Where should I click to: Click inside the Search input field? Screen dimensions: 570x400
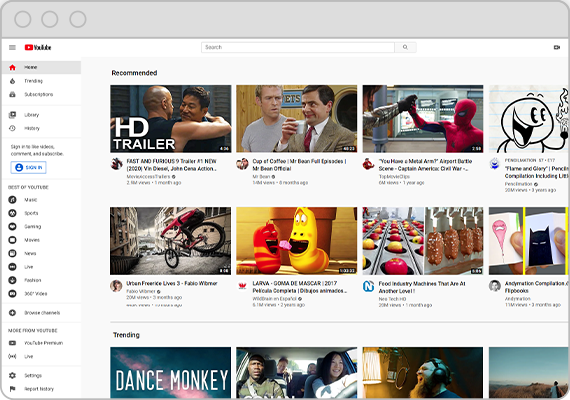298,47
